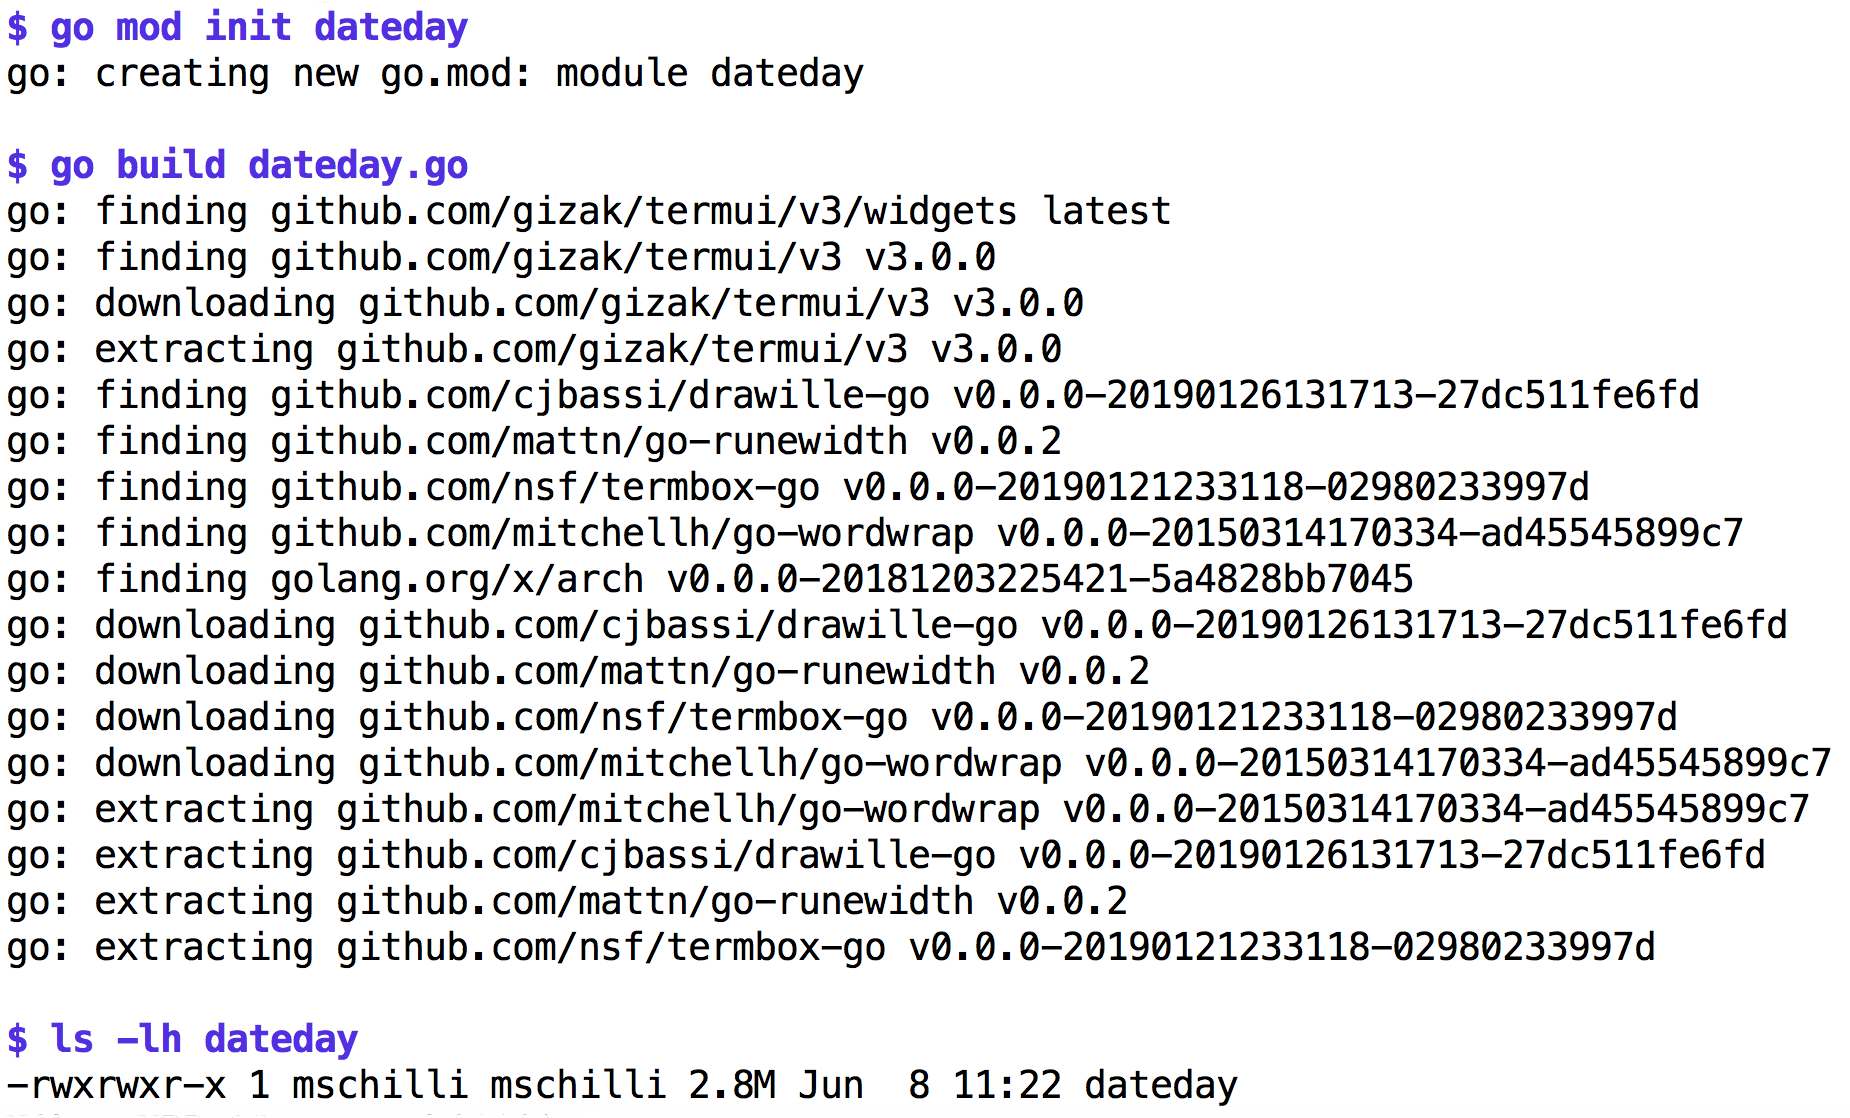Screen dimensions: 1850x1118
Task: Click 'finding github.com/mattn/go-runewidth v0.0.2' line
Action: (534, 442)
